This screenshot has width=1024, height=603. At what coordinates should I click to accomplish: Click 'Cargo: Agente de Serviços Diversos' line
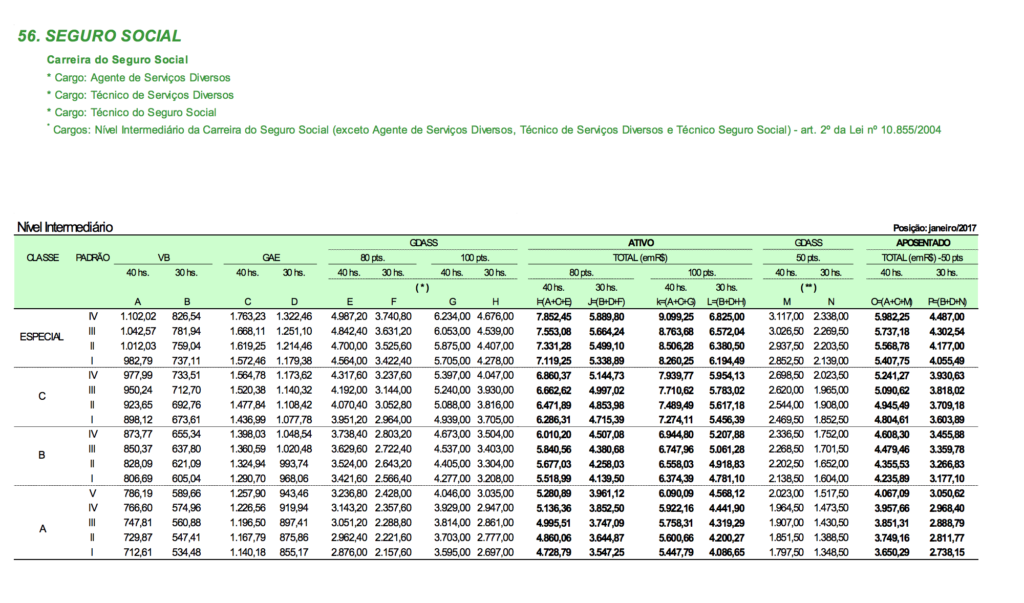(138, 78)
